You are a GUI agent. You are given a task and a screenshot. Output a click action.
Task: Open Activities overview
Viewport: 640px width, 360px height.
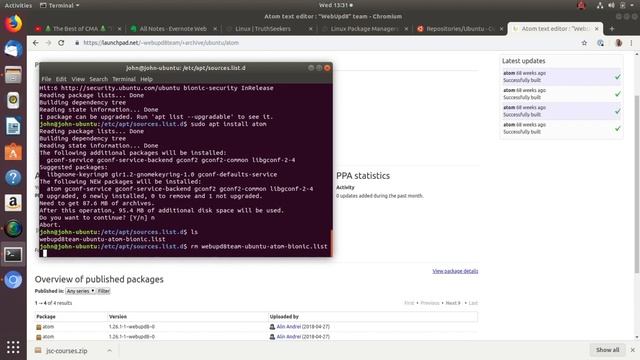[x=18, y=5]
